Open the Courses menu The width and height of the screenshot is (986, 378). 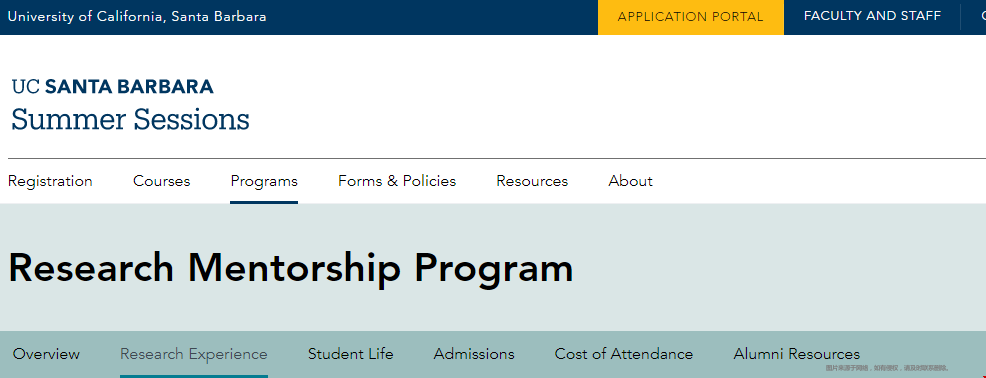coord(162,181)
